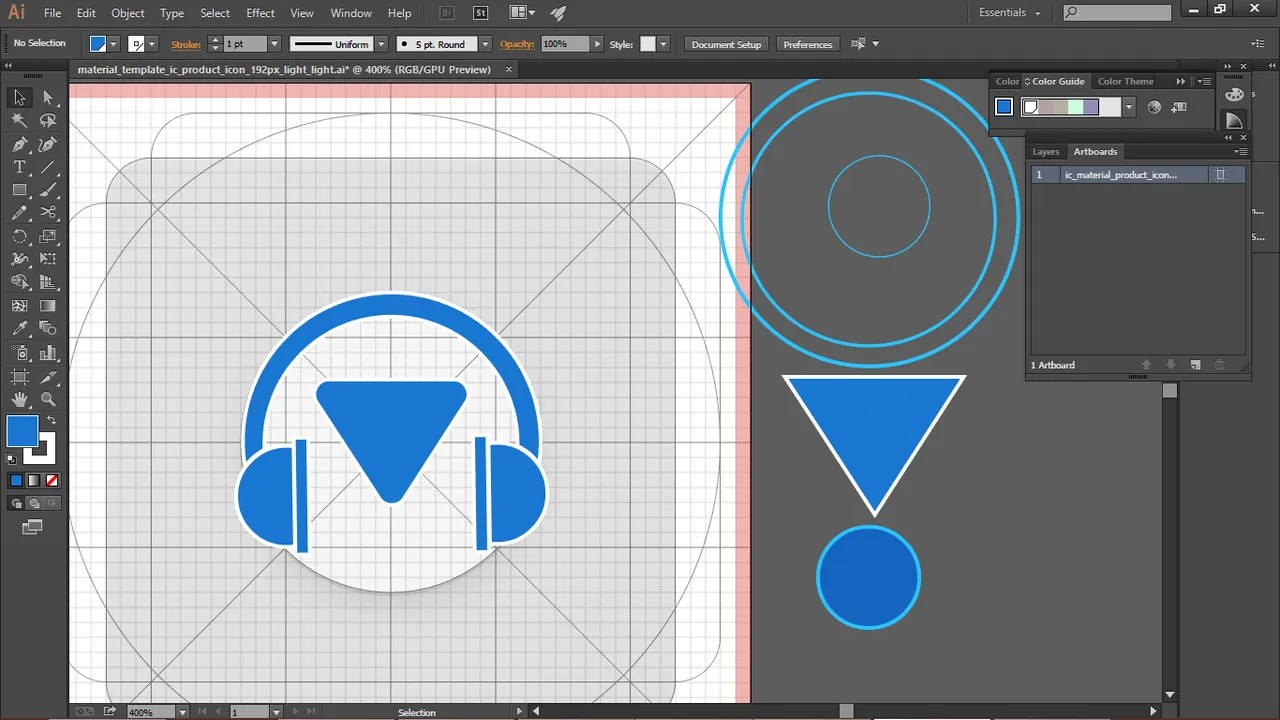Click the Document Setup button
This screenshot has height=720, width=1280.
tap(727, 44)
